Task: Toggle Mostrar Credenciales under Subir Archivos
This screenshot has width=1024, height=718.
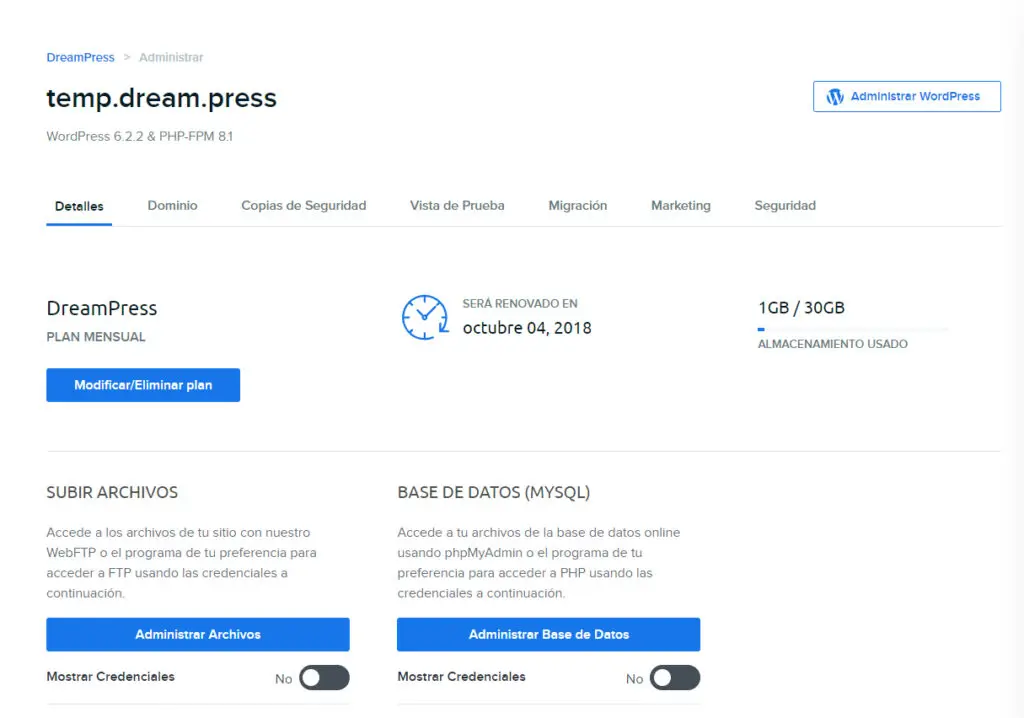Action: pyautogui.click(x=325, y=677)
